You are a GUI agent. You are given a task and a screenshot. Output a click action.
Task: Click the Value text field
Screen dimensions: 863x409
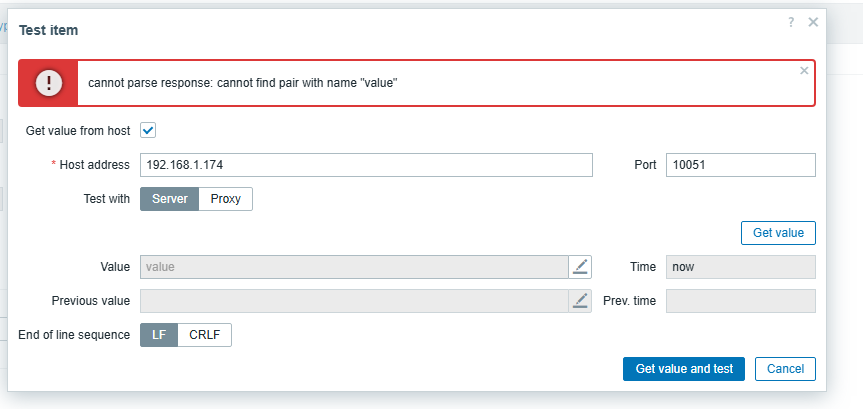click(354, 267)
